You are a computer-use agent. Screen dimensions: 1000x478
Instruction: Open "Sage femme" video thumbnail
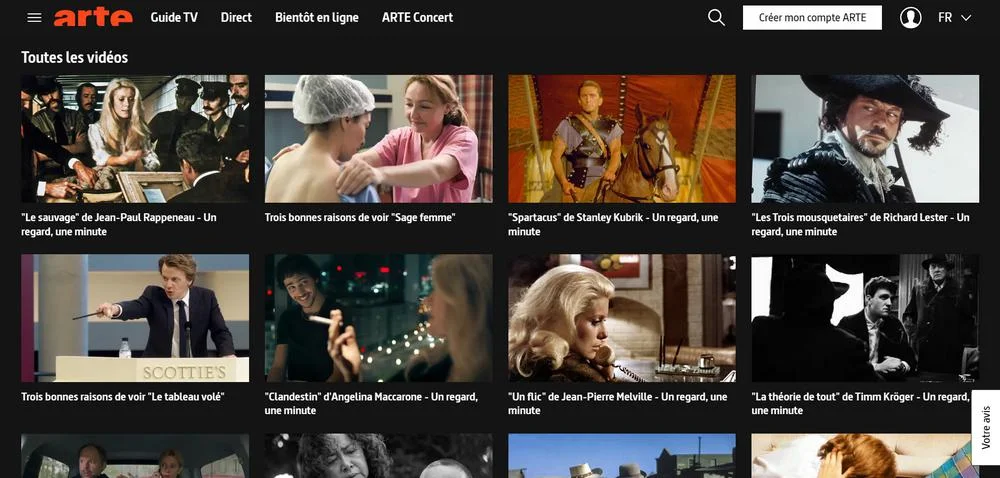point(378,139)
